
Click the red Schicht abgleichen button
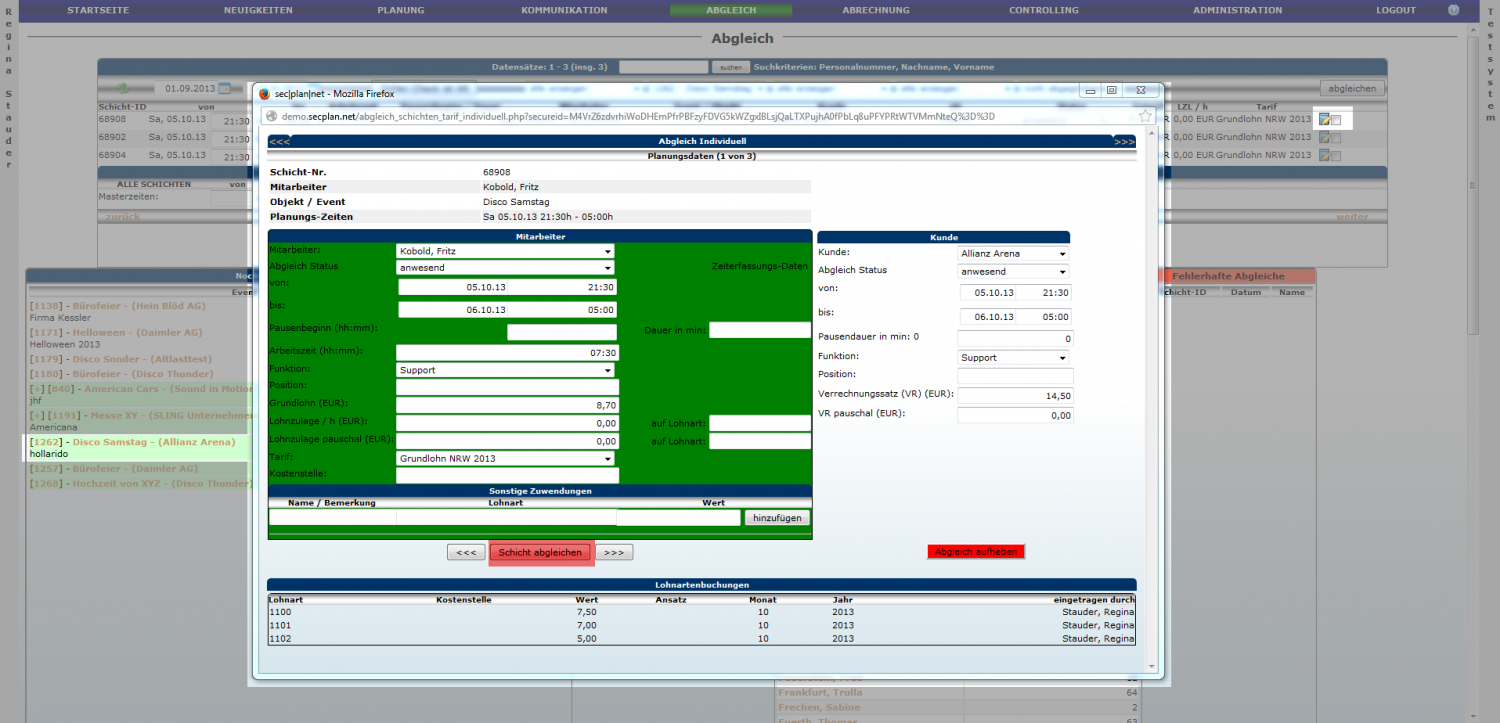tap(540, 552)
